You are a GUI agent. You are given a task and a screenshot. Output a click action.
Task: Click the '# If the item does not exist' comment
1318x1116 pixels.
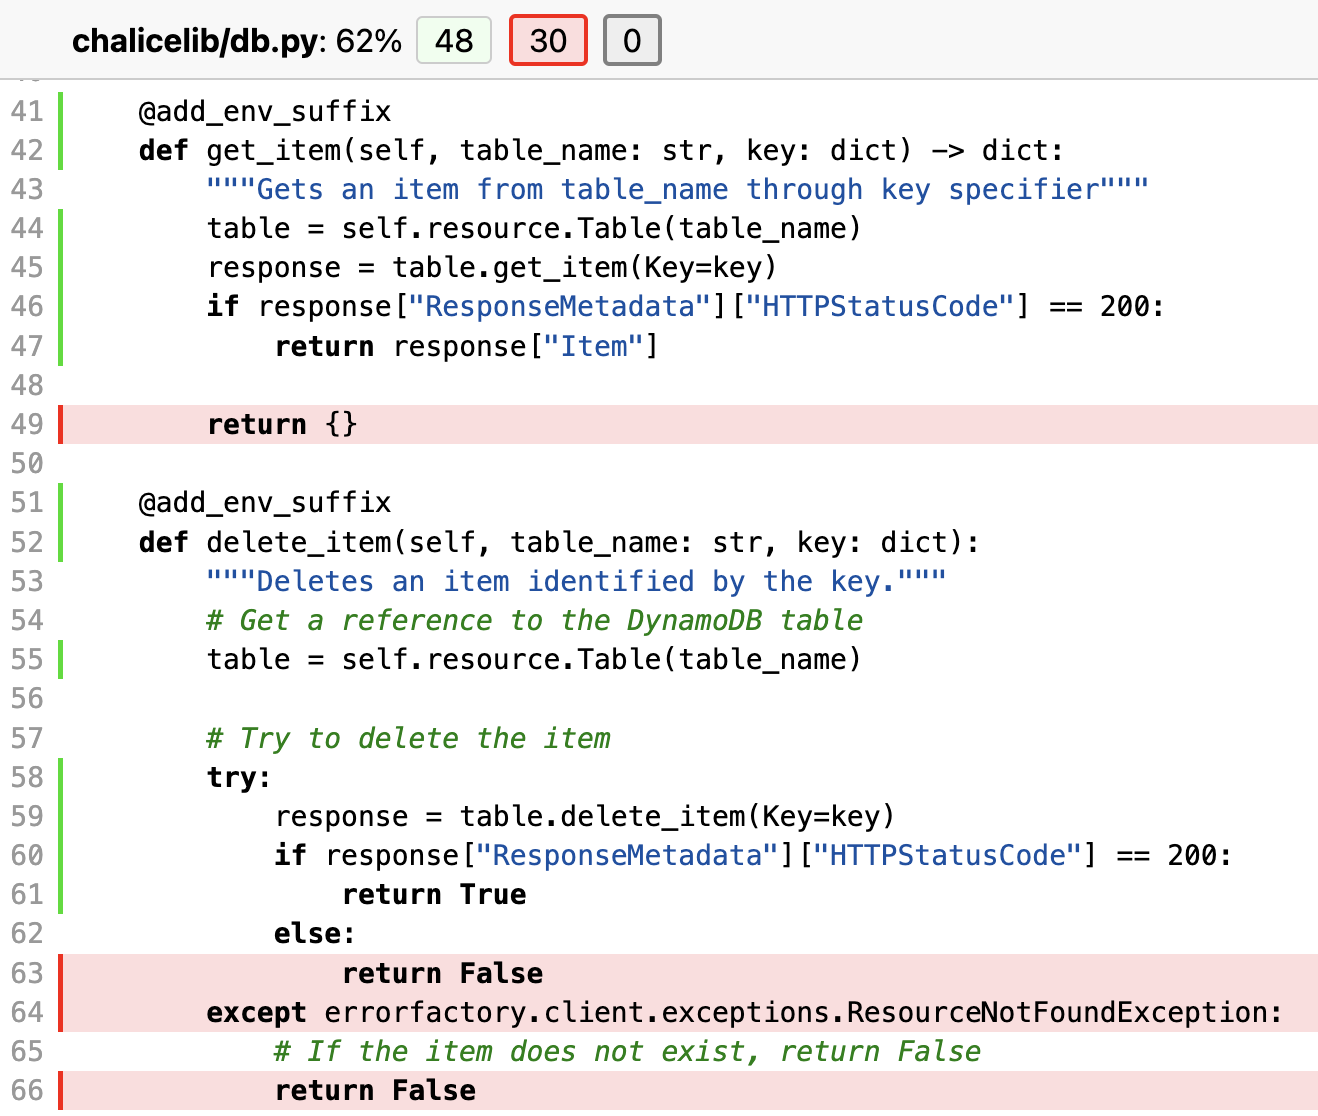click(x=628, y=1051)
